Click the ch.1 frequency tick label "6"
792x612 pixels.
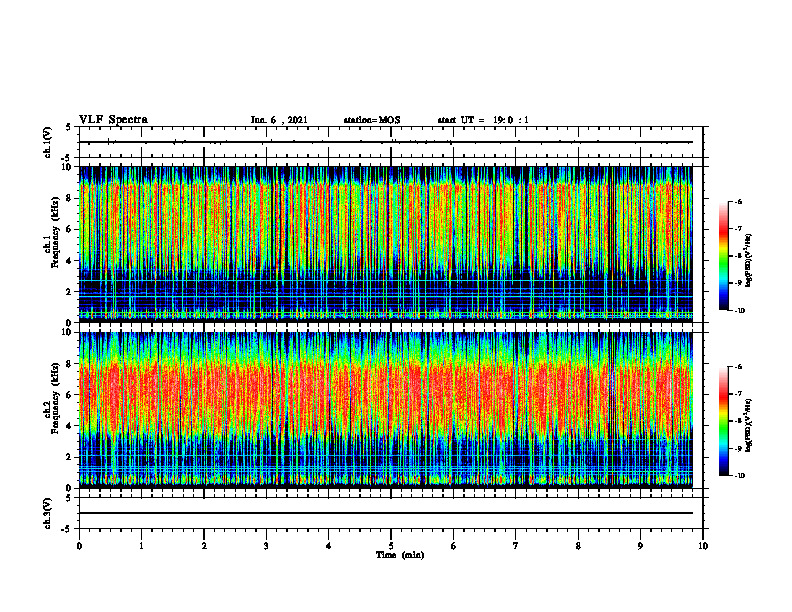click(70, 229)
